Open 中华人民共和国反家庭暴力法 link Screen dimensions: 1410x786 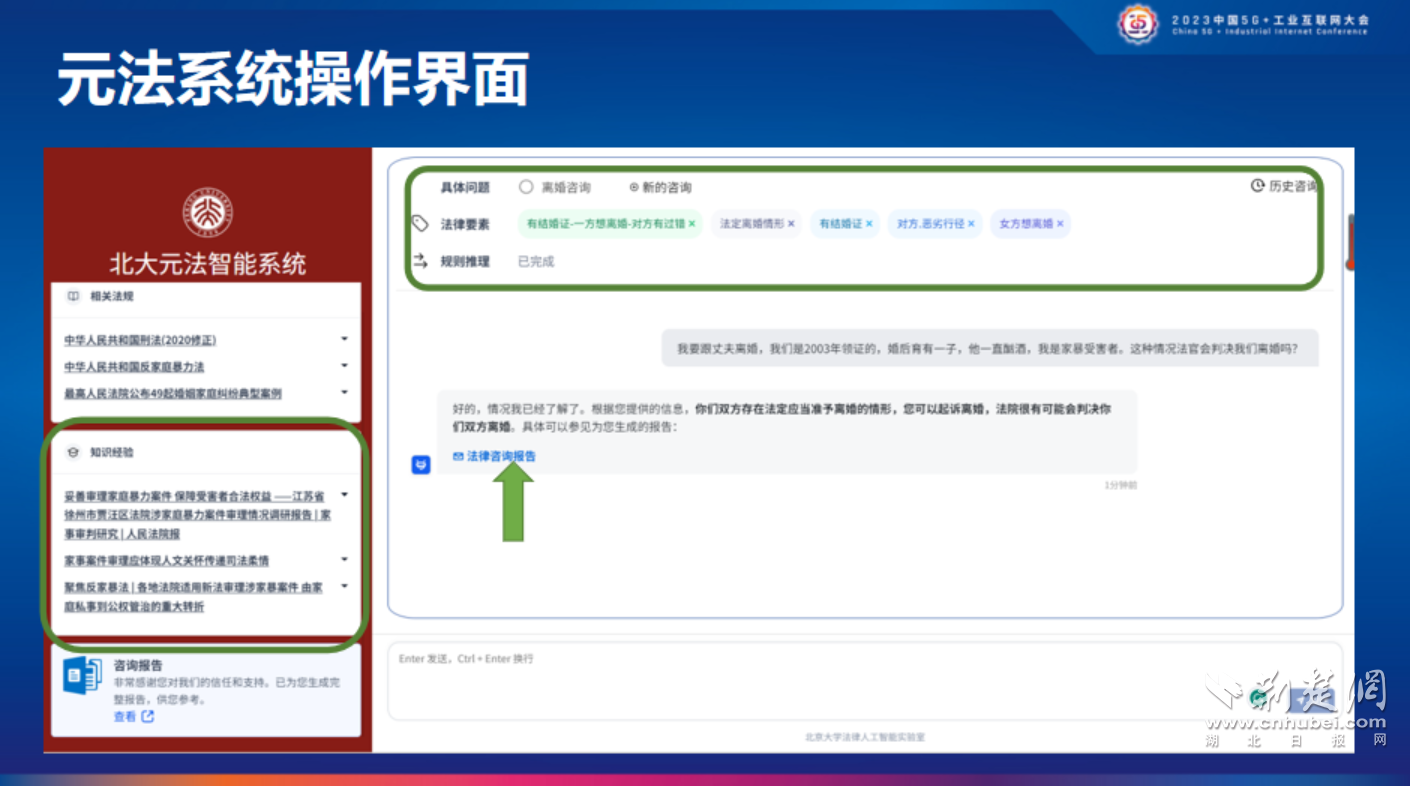[x=134, y=367]
